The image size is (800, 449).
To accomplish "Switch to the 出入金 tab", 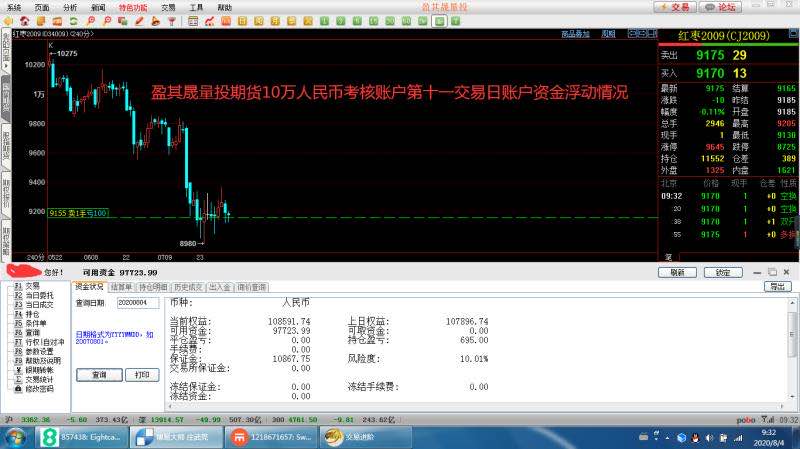I will pos(219,287).
